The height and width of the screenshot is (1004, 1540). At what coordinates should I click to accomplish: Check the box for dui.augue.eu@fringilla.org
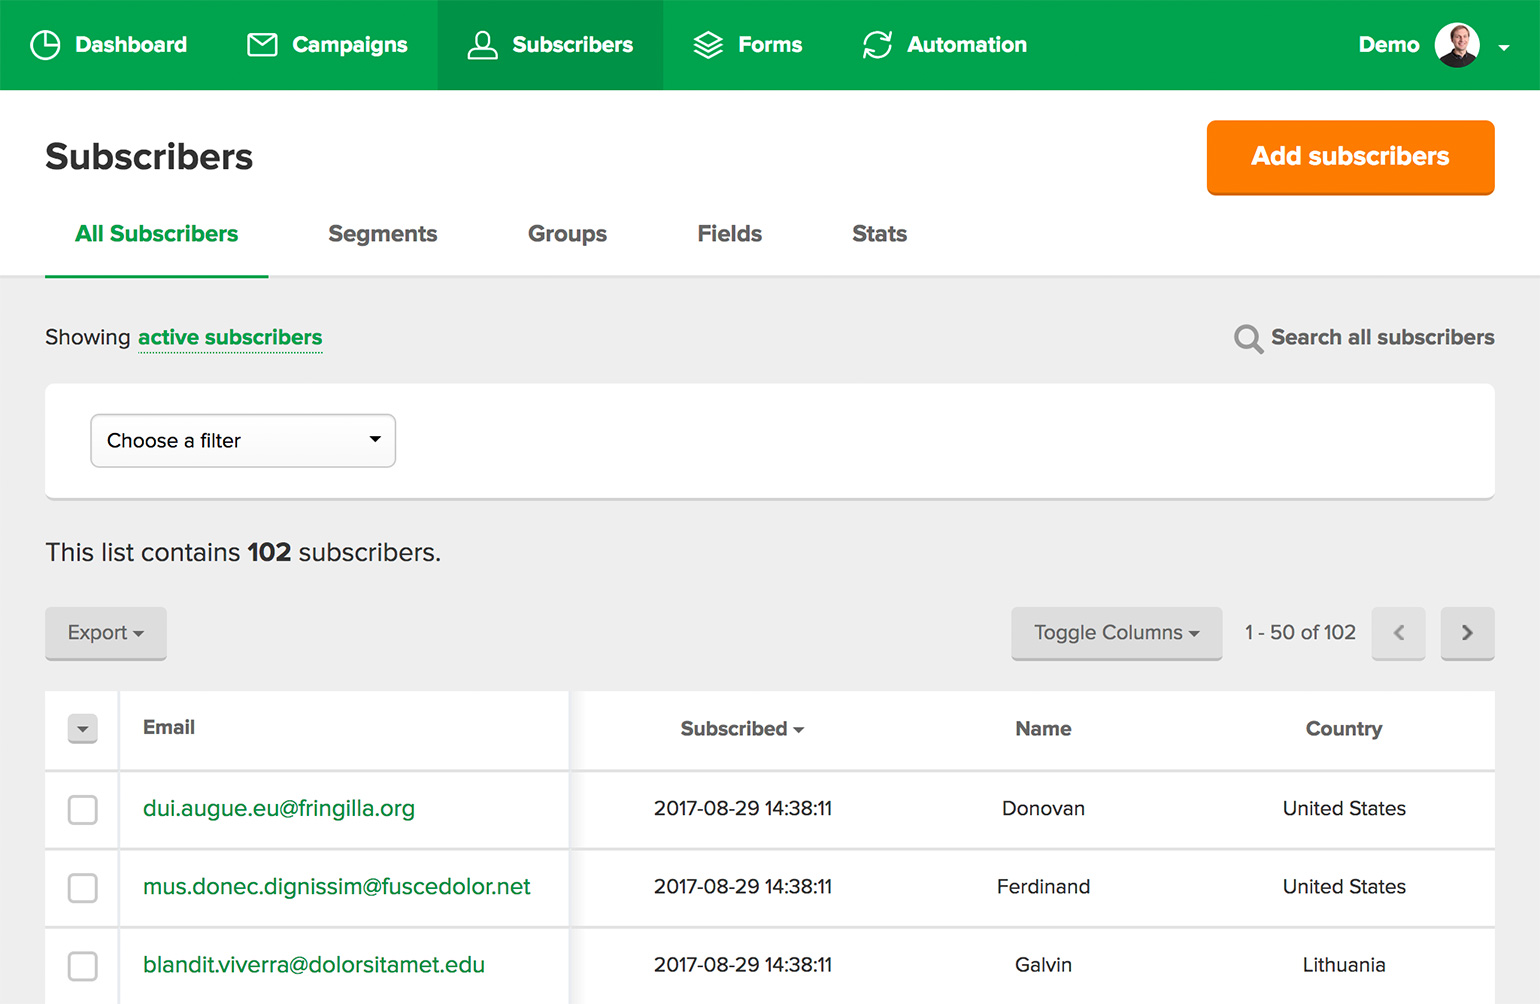(x=83, y=809)
